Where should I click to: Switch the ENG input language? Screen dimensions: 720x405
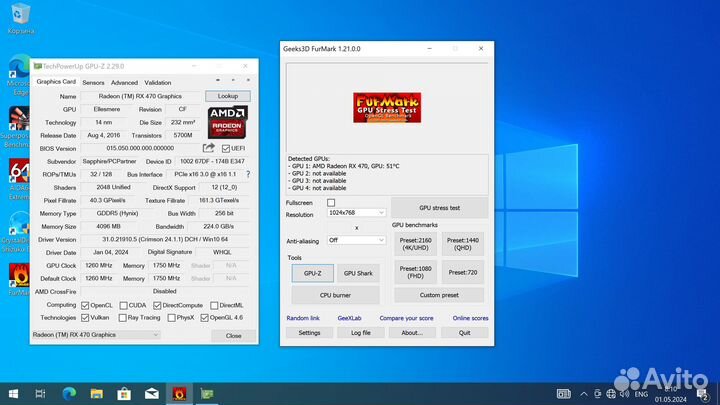(x=641, y=394)
